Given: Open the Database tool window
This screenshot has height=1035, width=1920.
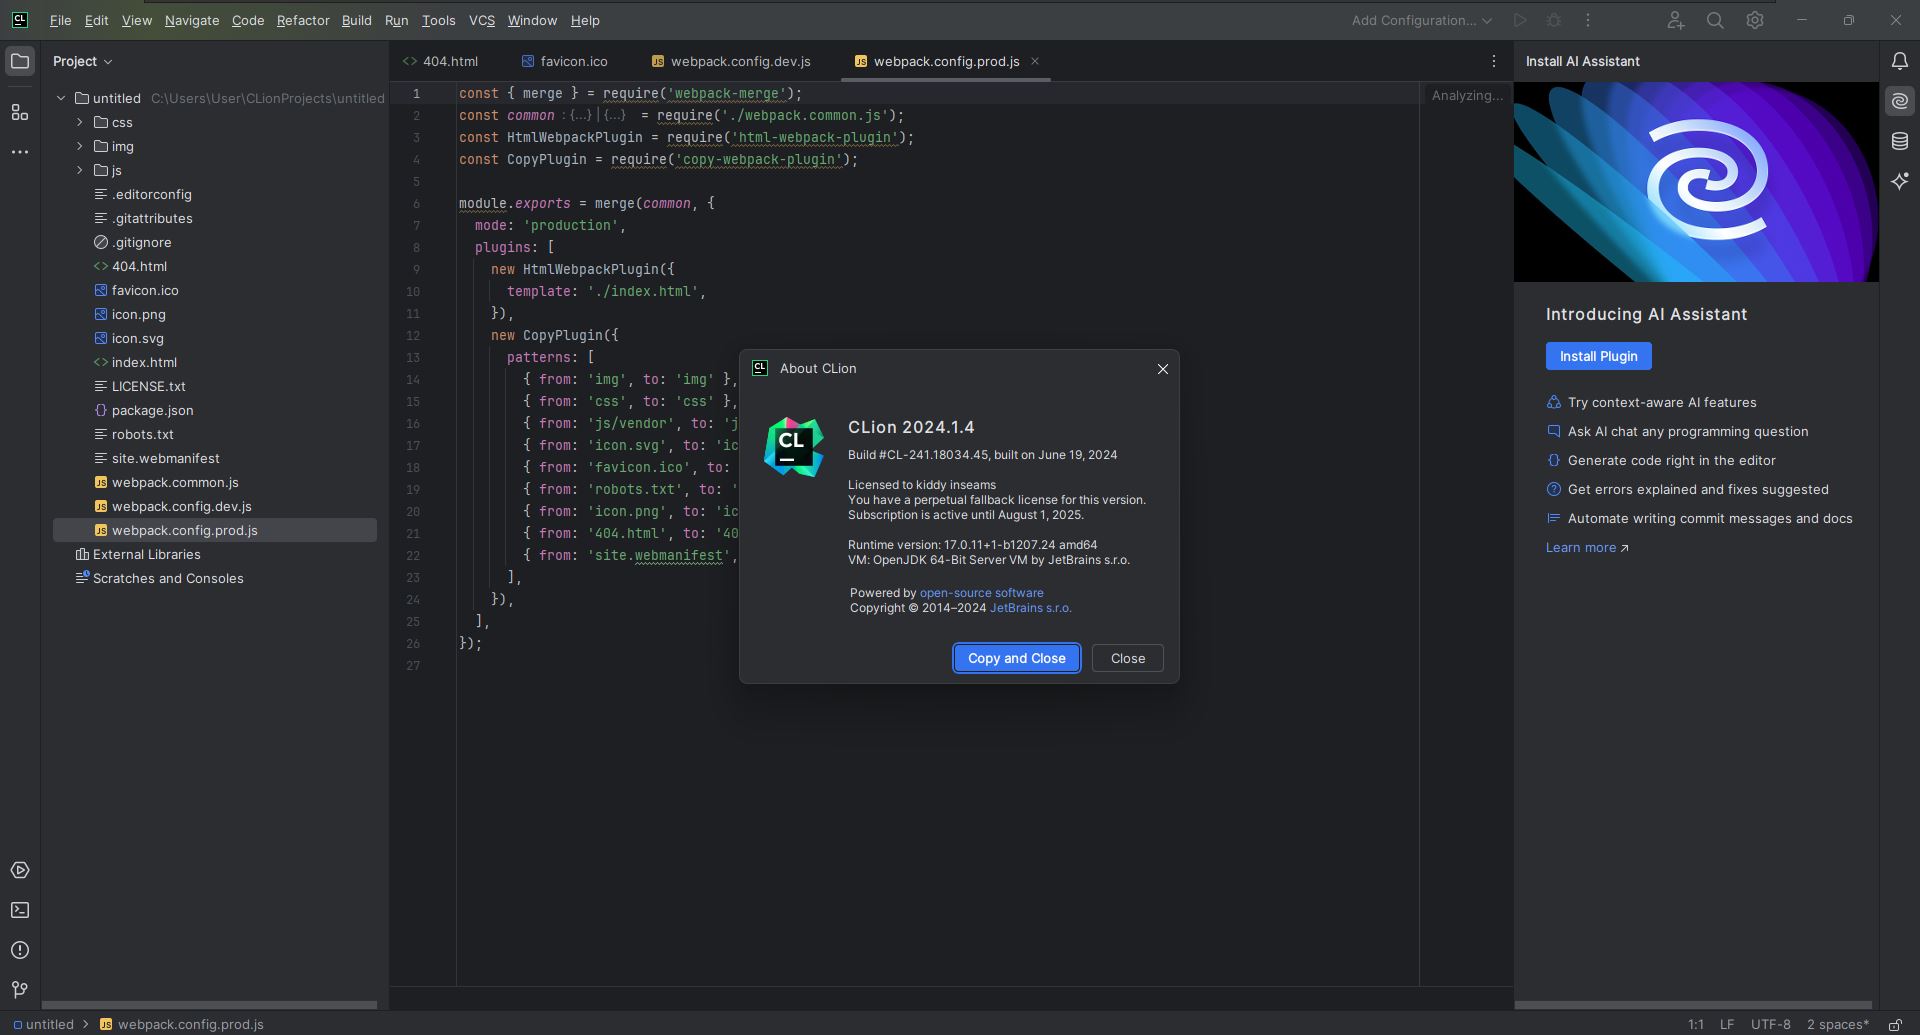Looking at the screenshot, I should 1899,141.
